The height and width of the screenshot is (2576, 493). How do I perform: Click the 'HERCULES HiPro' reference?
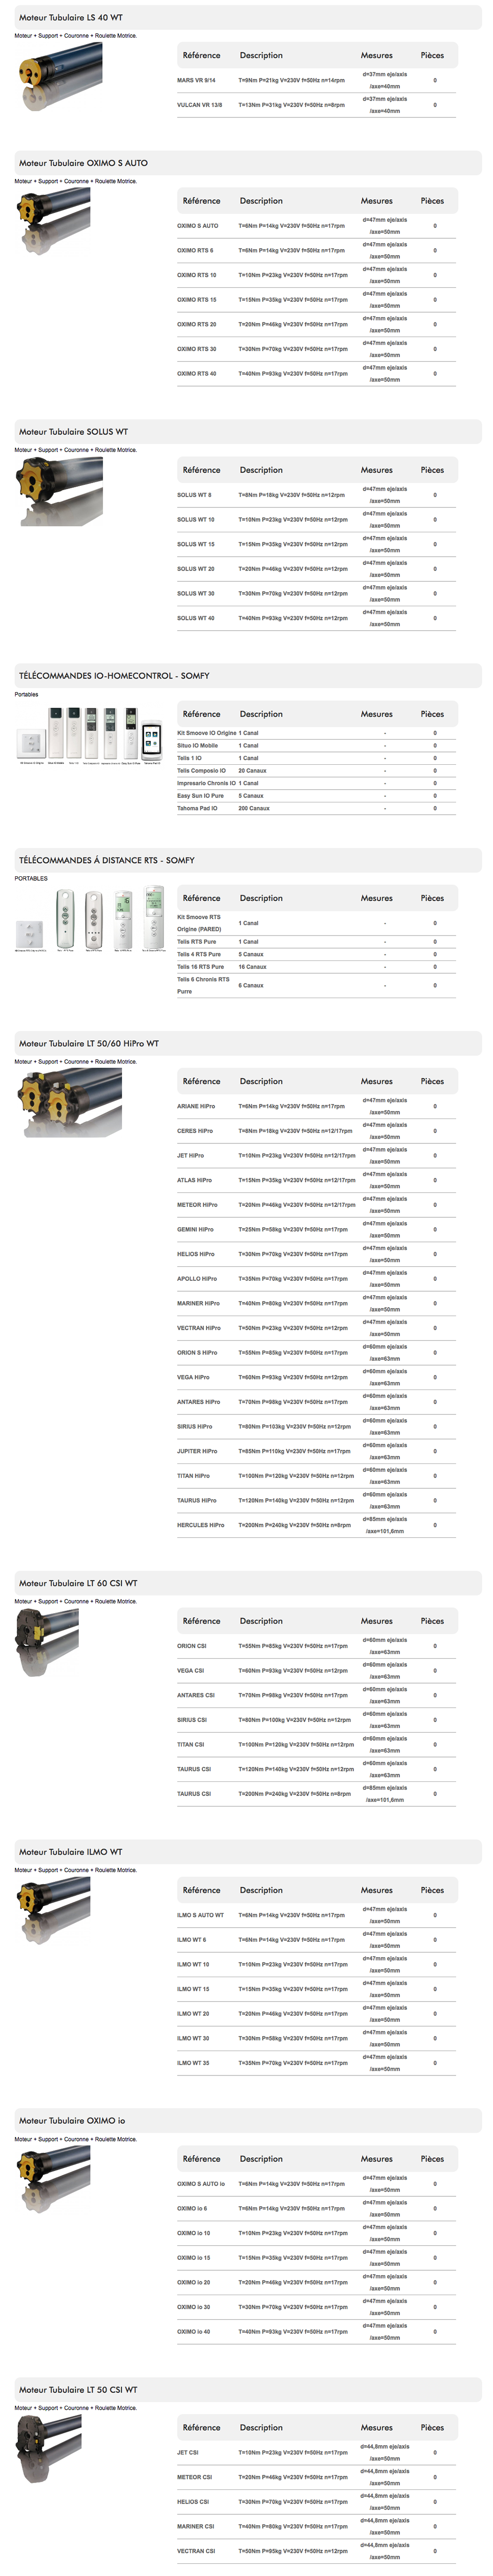tap(201, 1526)
